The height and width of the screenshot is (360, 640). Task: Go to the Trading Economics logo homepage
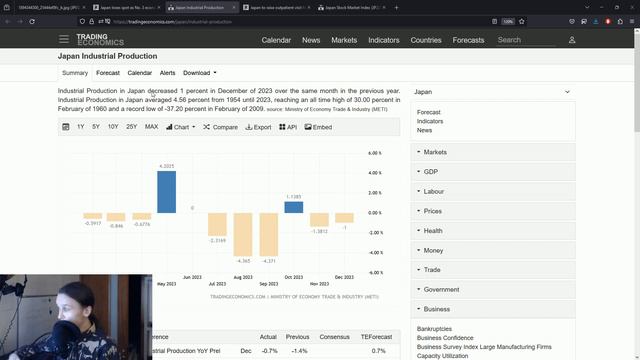pos(100,40)
